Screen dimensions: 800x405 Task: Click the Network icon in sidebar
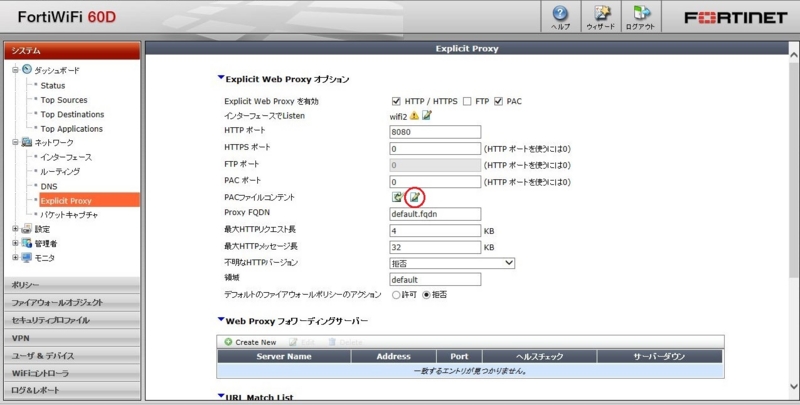tap(27, 142)
